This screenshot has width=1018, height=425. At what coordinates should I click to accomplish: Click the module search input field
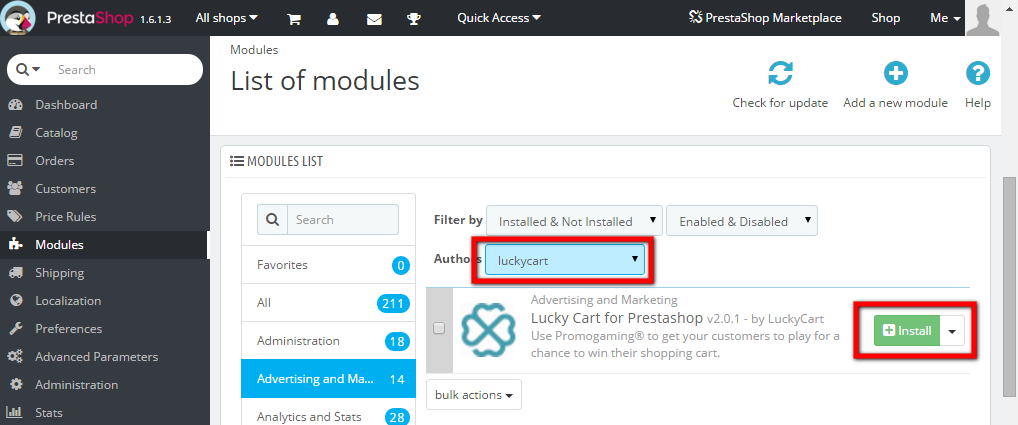pos(342,220)
